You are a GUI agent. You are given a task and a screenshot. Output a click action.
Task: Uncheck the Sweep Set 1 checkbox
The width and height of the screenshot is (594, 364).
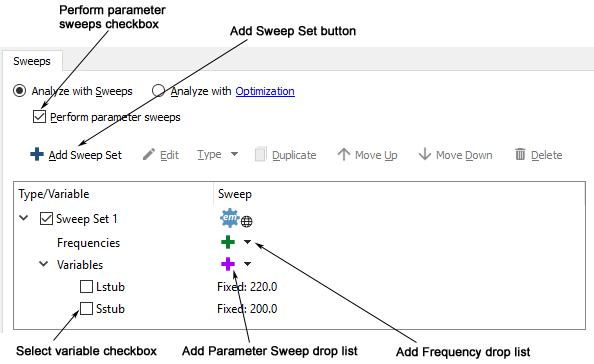[x=46, y=219]
